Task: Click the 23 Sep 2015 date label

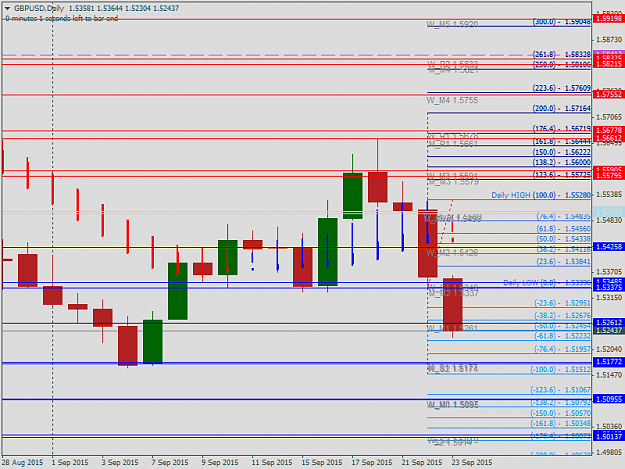Action: pos(472,463)
